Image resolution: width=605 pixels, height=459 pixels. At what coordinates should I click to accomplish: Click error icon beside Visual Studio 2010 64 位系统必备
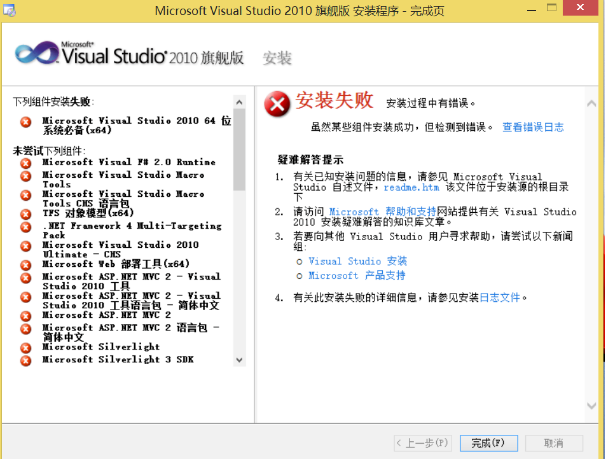tap(26, 122)
